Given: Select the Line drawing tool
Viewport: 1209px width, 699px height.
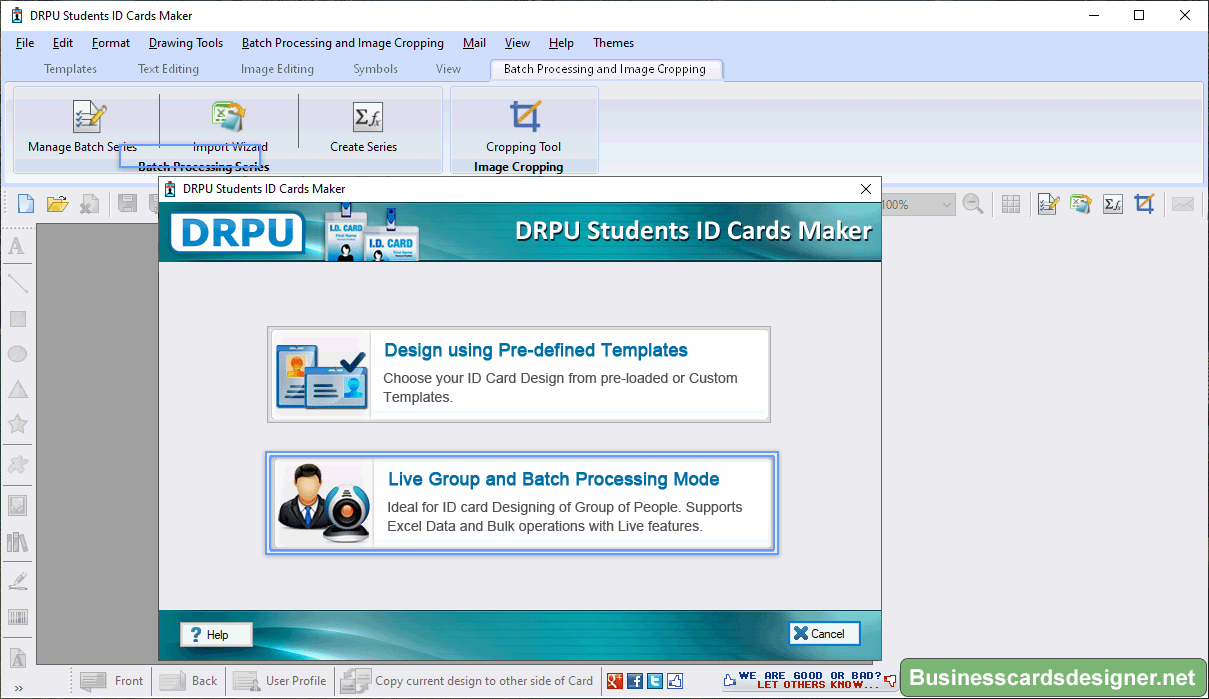Looking at the screenshot, I should 17,283.
